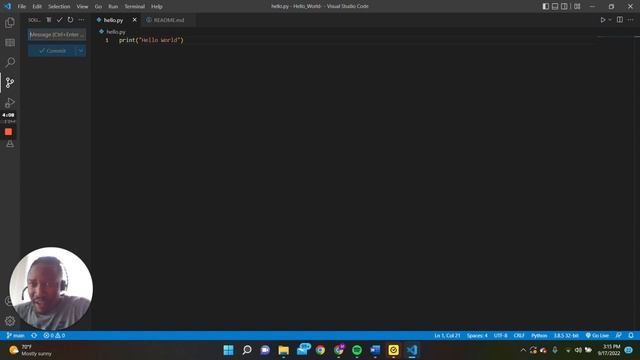
Task: Click the print("Hello World") code line
Action: 151,40
